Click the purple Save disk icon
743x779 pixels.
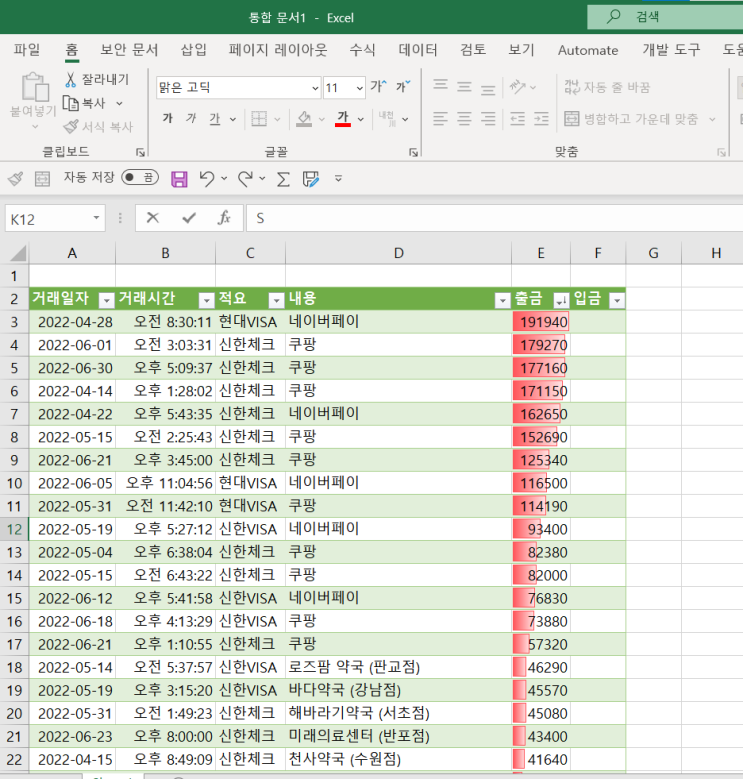[179, 179]
